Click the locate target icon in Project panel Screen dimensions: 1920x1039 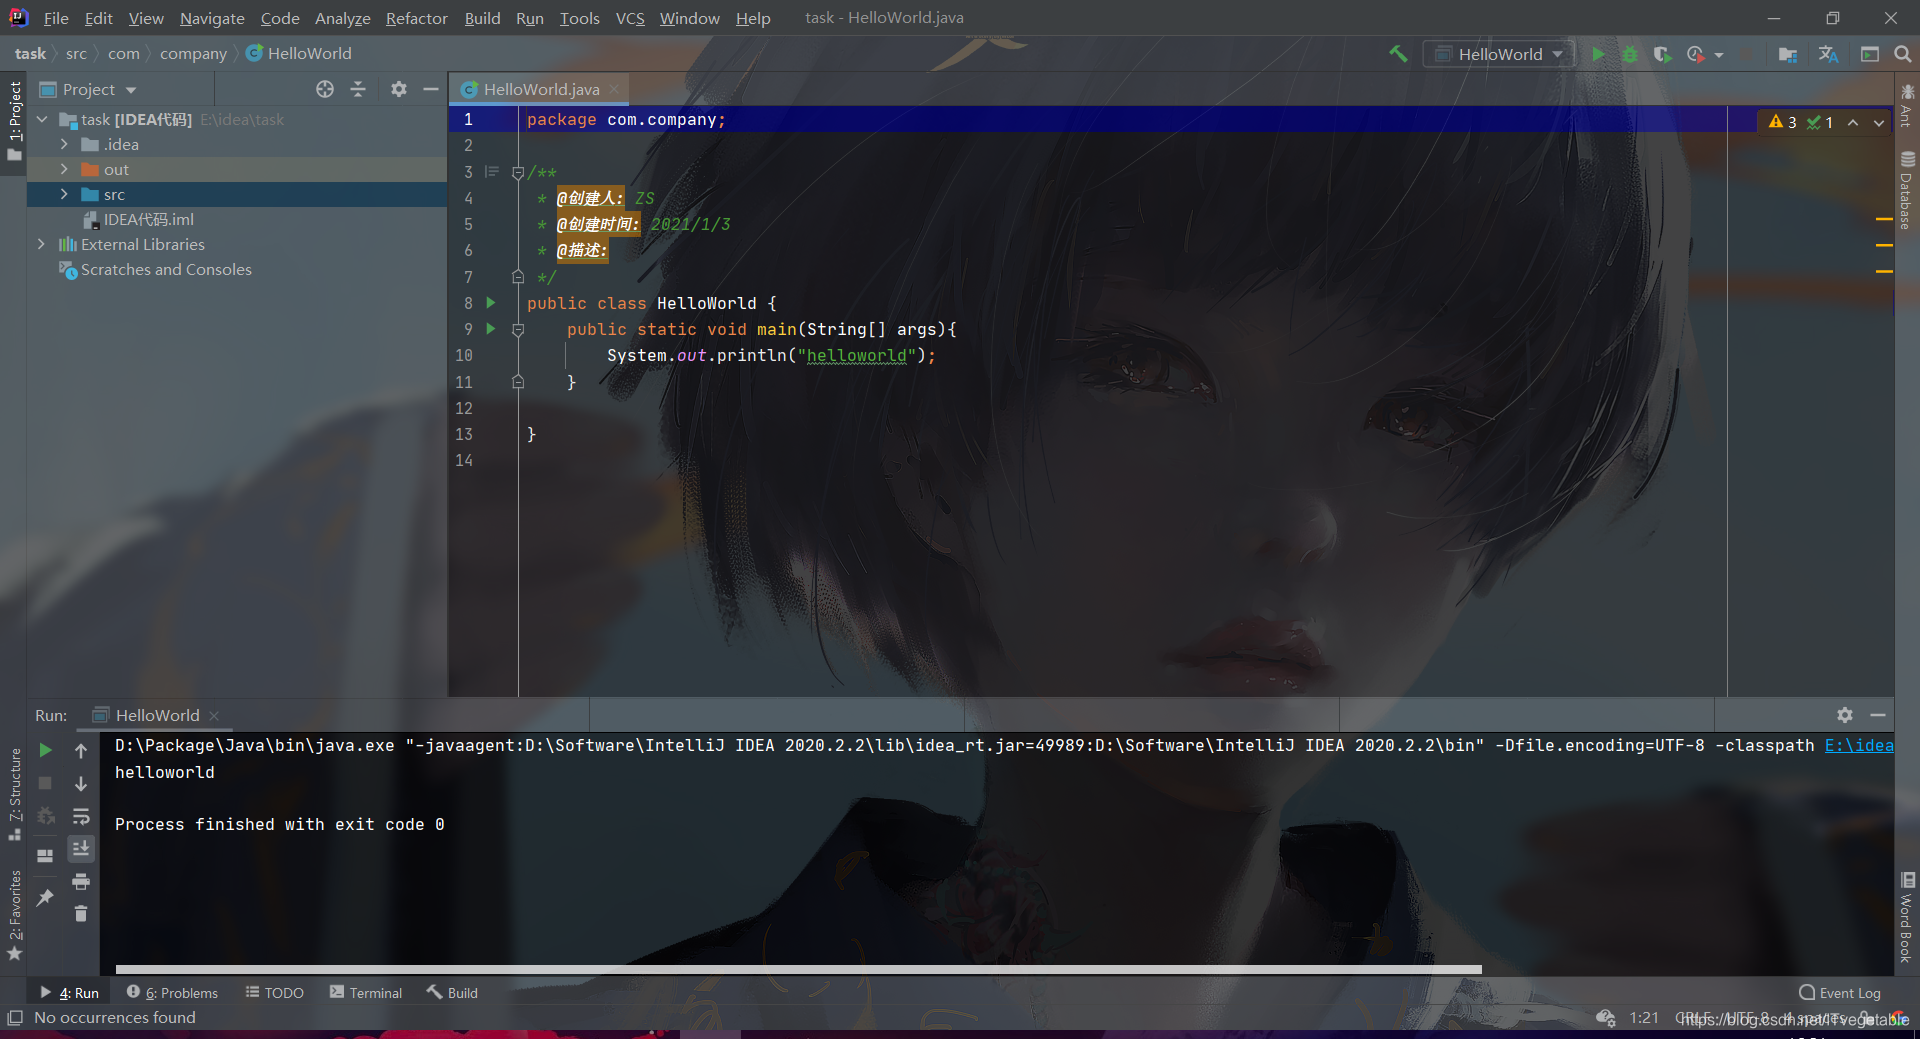(325, 89)
